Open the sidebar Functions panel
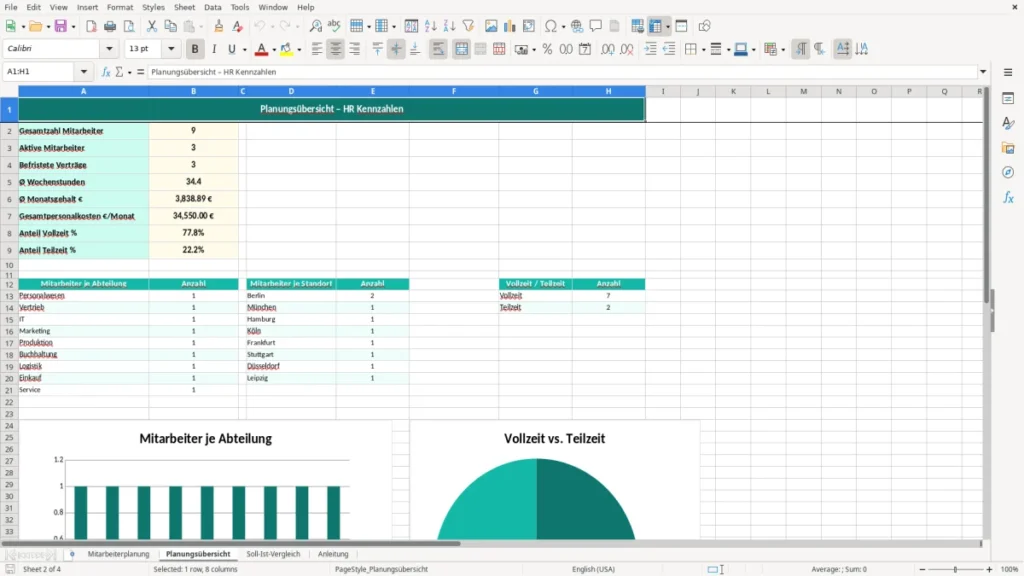 (1008, 197)
